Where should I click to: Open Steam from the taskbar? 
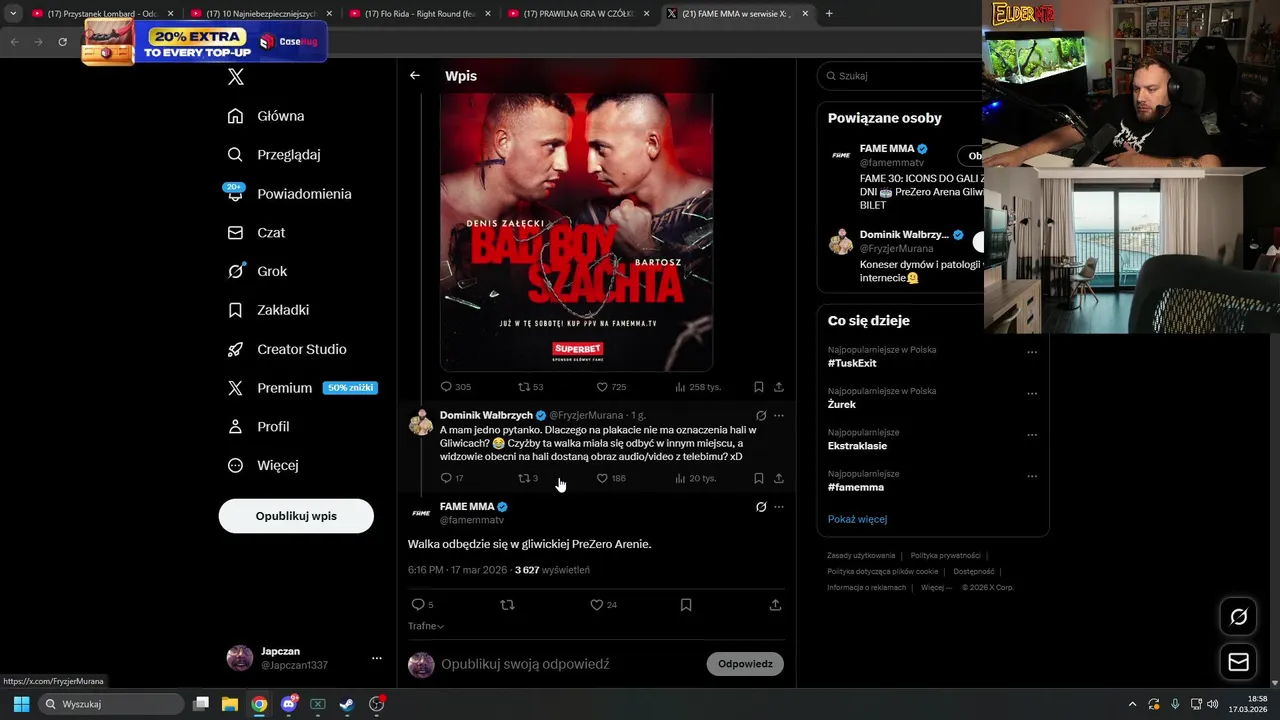346,704
